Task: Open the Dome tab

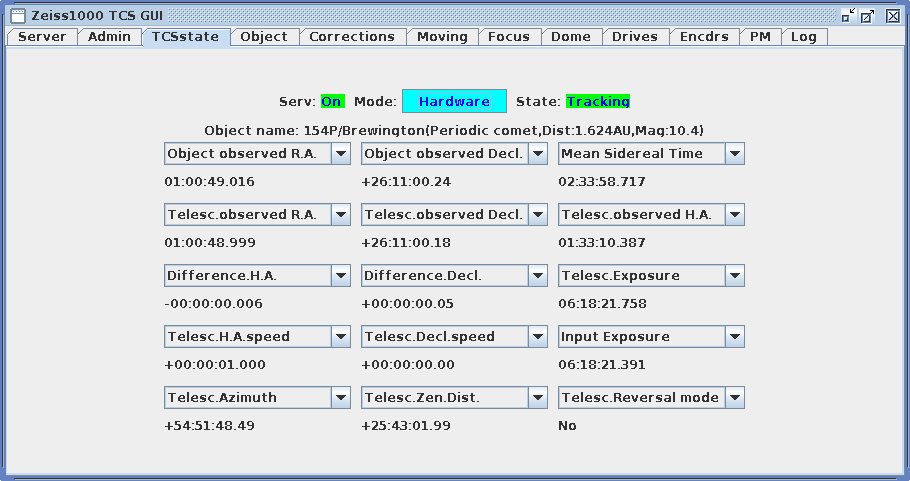Action: (x=570, y=37)
